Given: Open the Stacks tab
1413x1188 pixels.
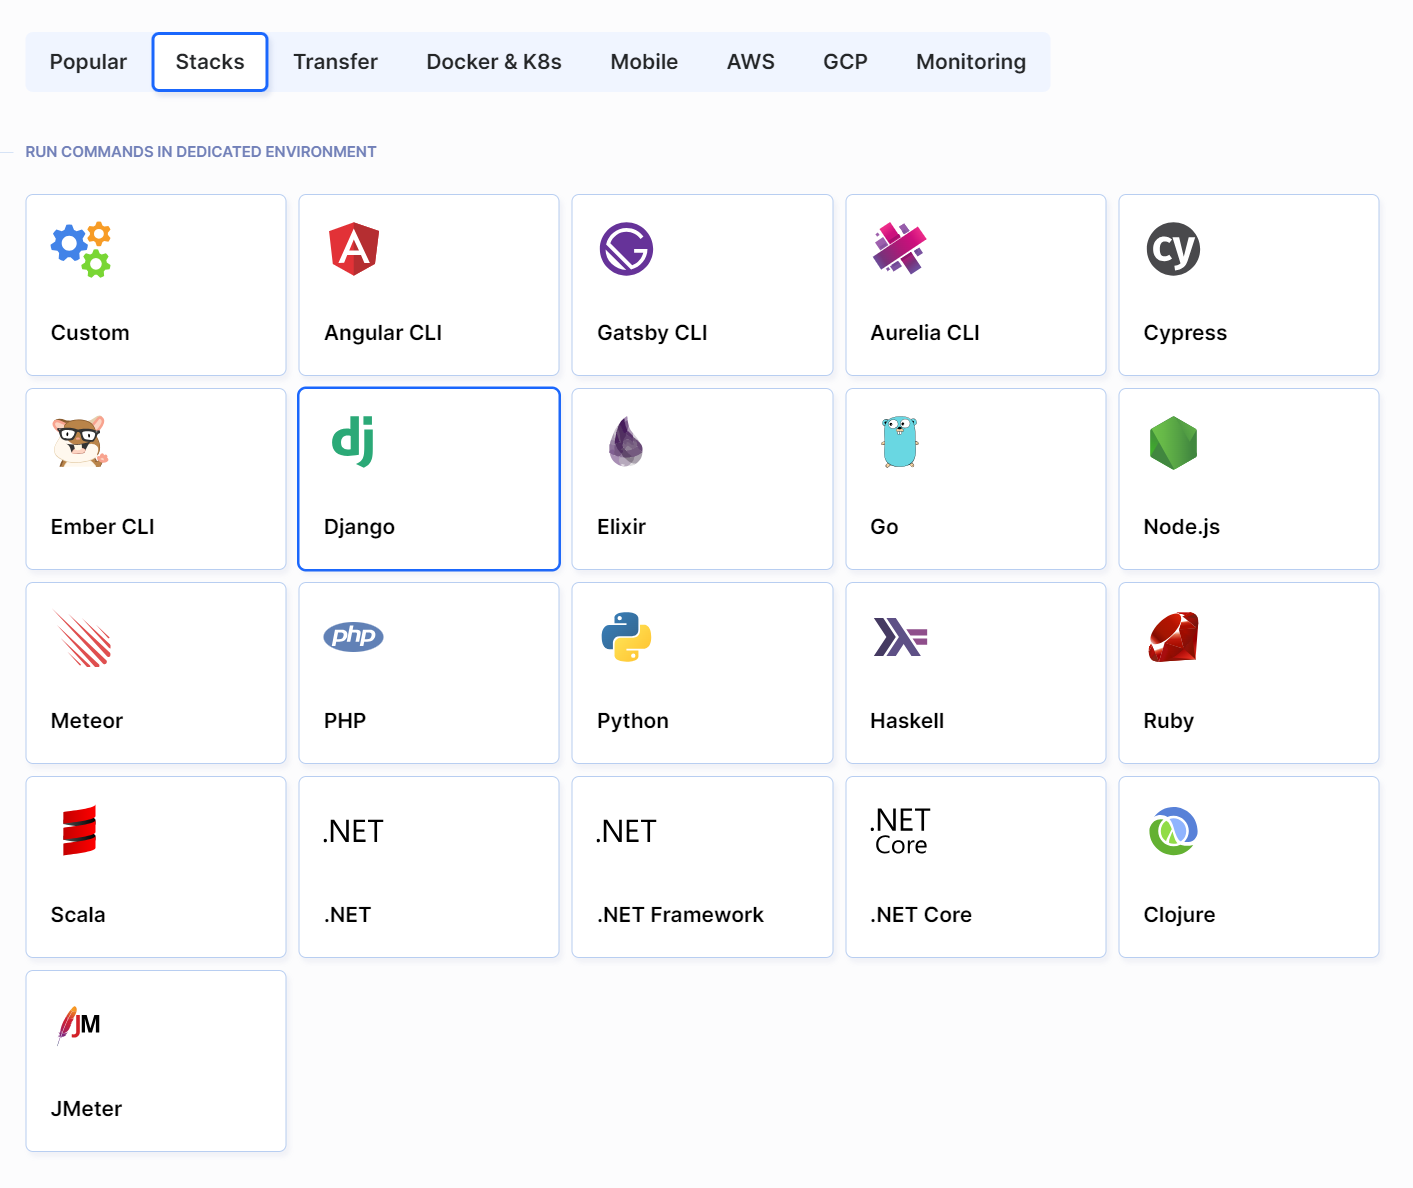Looking at the screenshot, I should [210, 62].
